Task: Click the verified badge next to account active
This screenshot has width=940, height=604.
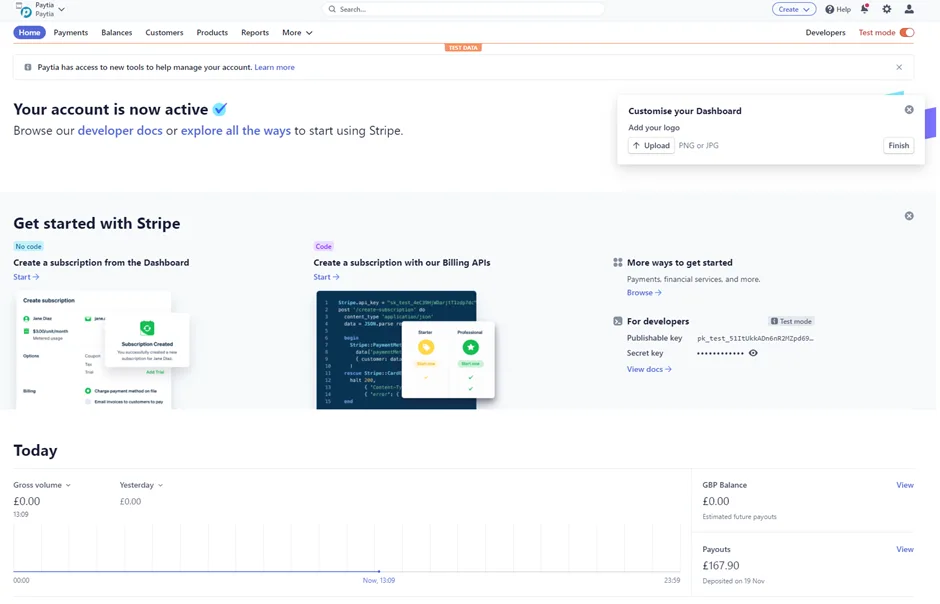Action: click(x=220, y=109)
